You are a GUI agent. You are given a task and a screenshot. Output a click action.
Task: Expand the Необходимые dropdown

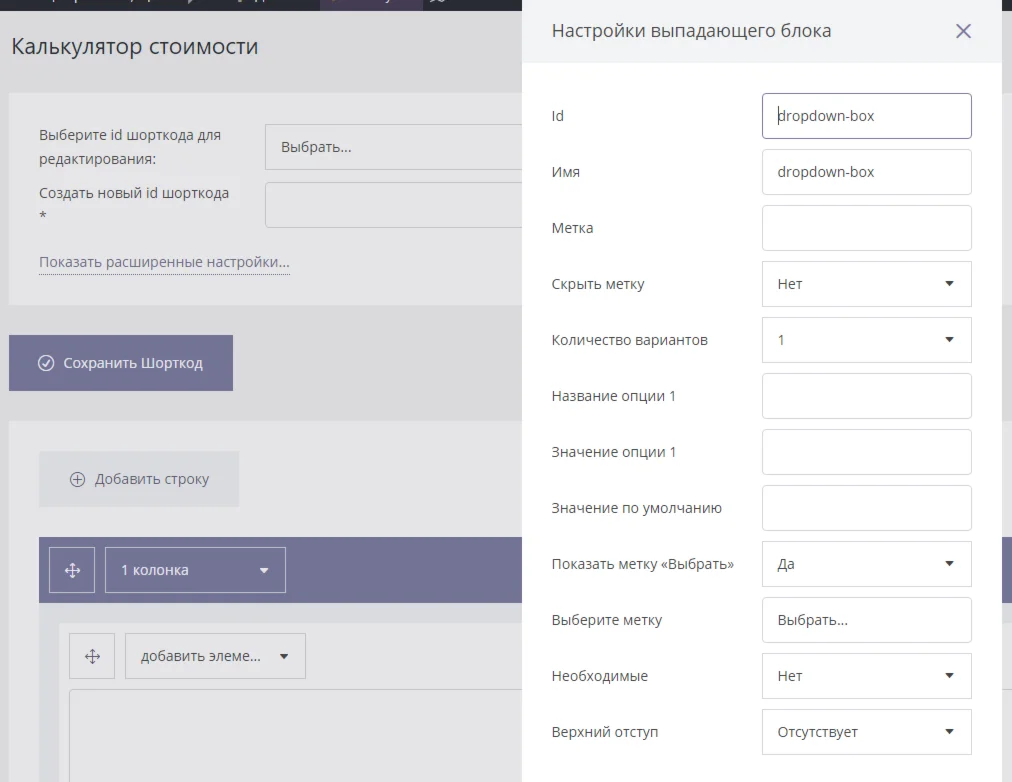tap(866, 676)
